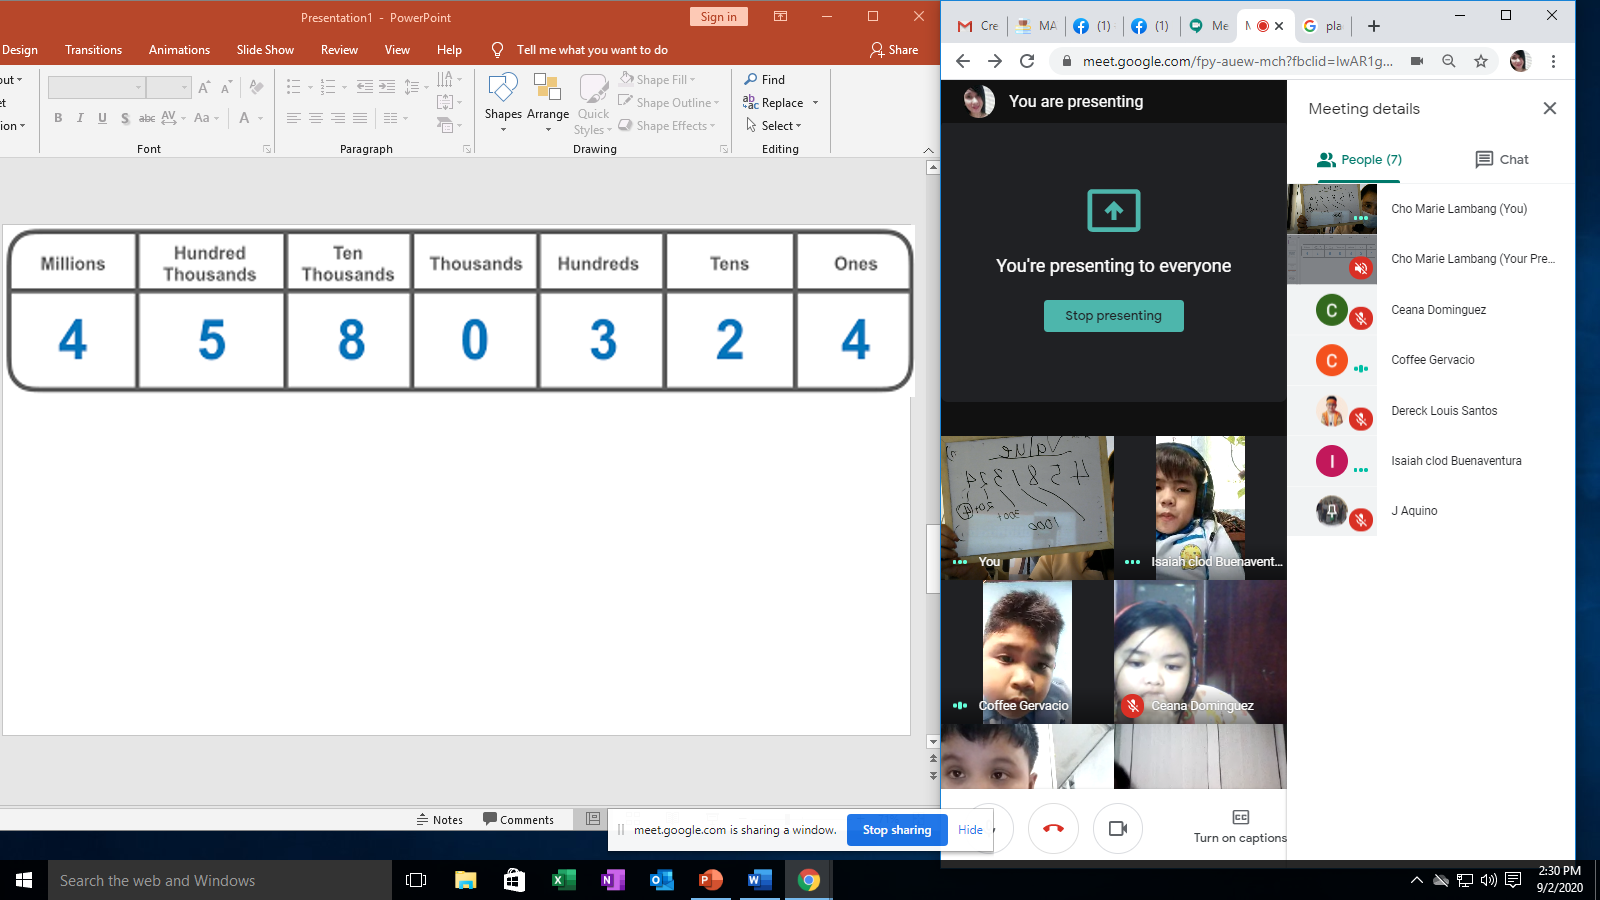Screen dimensions: 1600x900
Task: Toggle Italic formatting
Action: click(80, 118)
